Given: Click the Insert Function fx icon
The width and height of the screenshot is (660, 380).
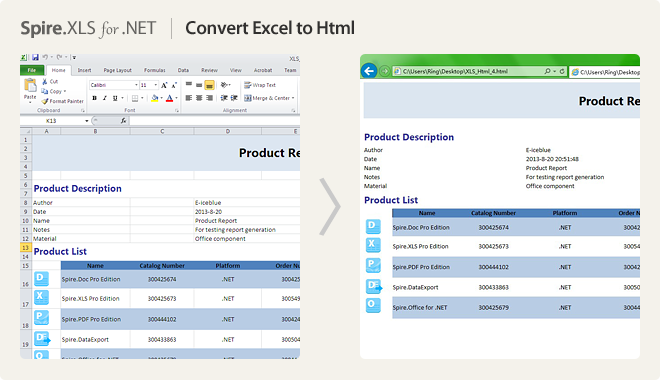Looking at the screenshot, I should [x=123, y=121].
